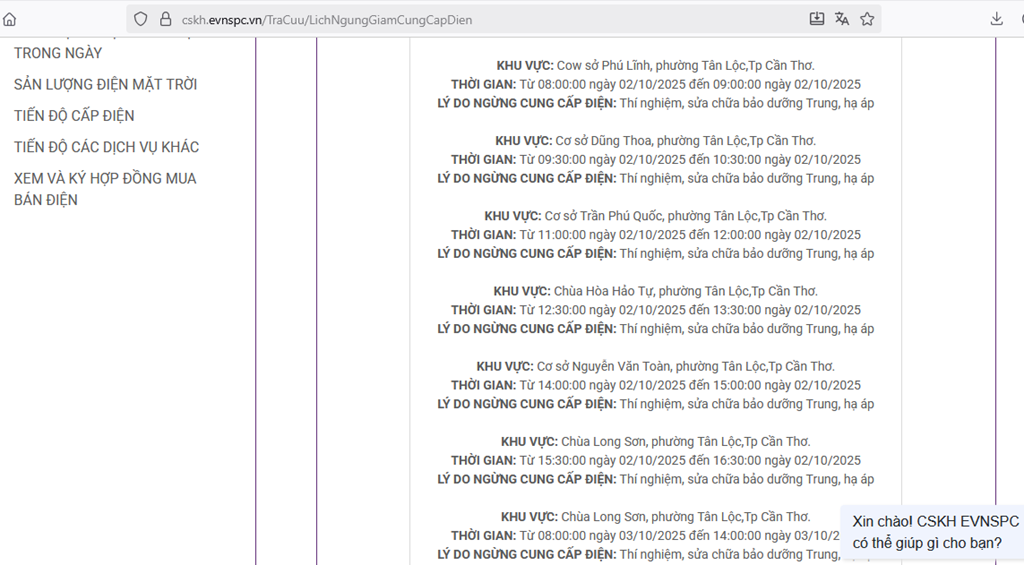Image resolution: width=1024 pixels, height=565 pixels.
Task: Open the translate page icon
Action: pyautogui.click(x=842, y=19)
